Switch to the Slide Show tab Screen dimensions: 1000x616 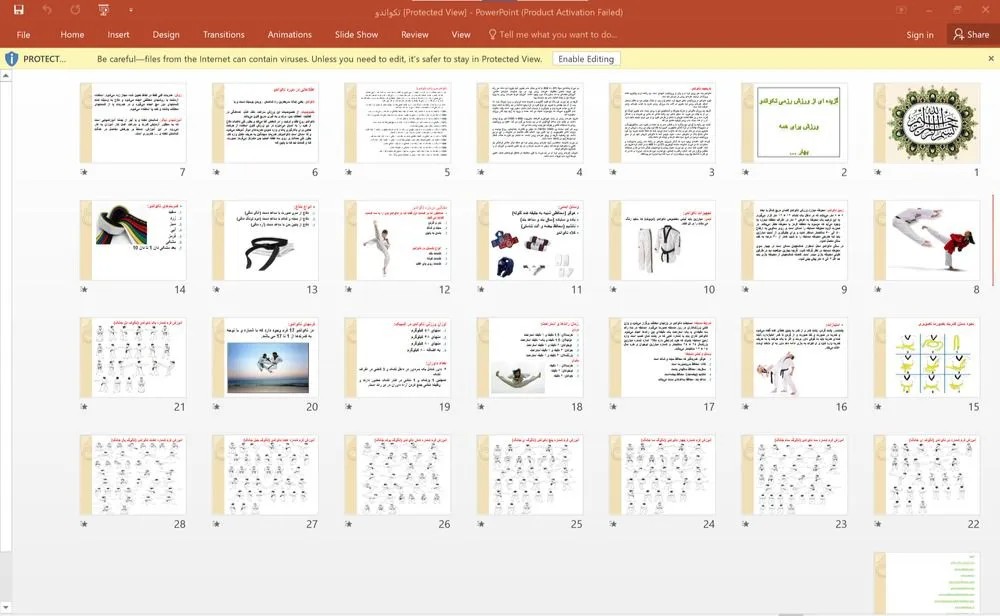pyautogui.click(x=357, y=34)
